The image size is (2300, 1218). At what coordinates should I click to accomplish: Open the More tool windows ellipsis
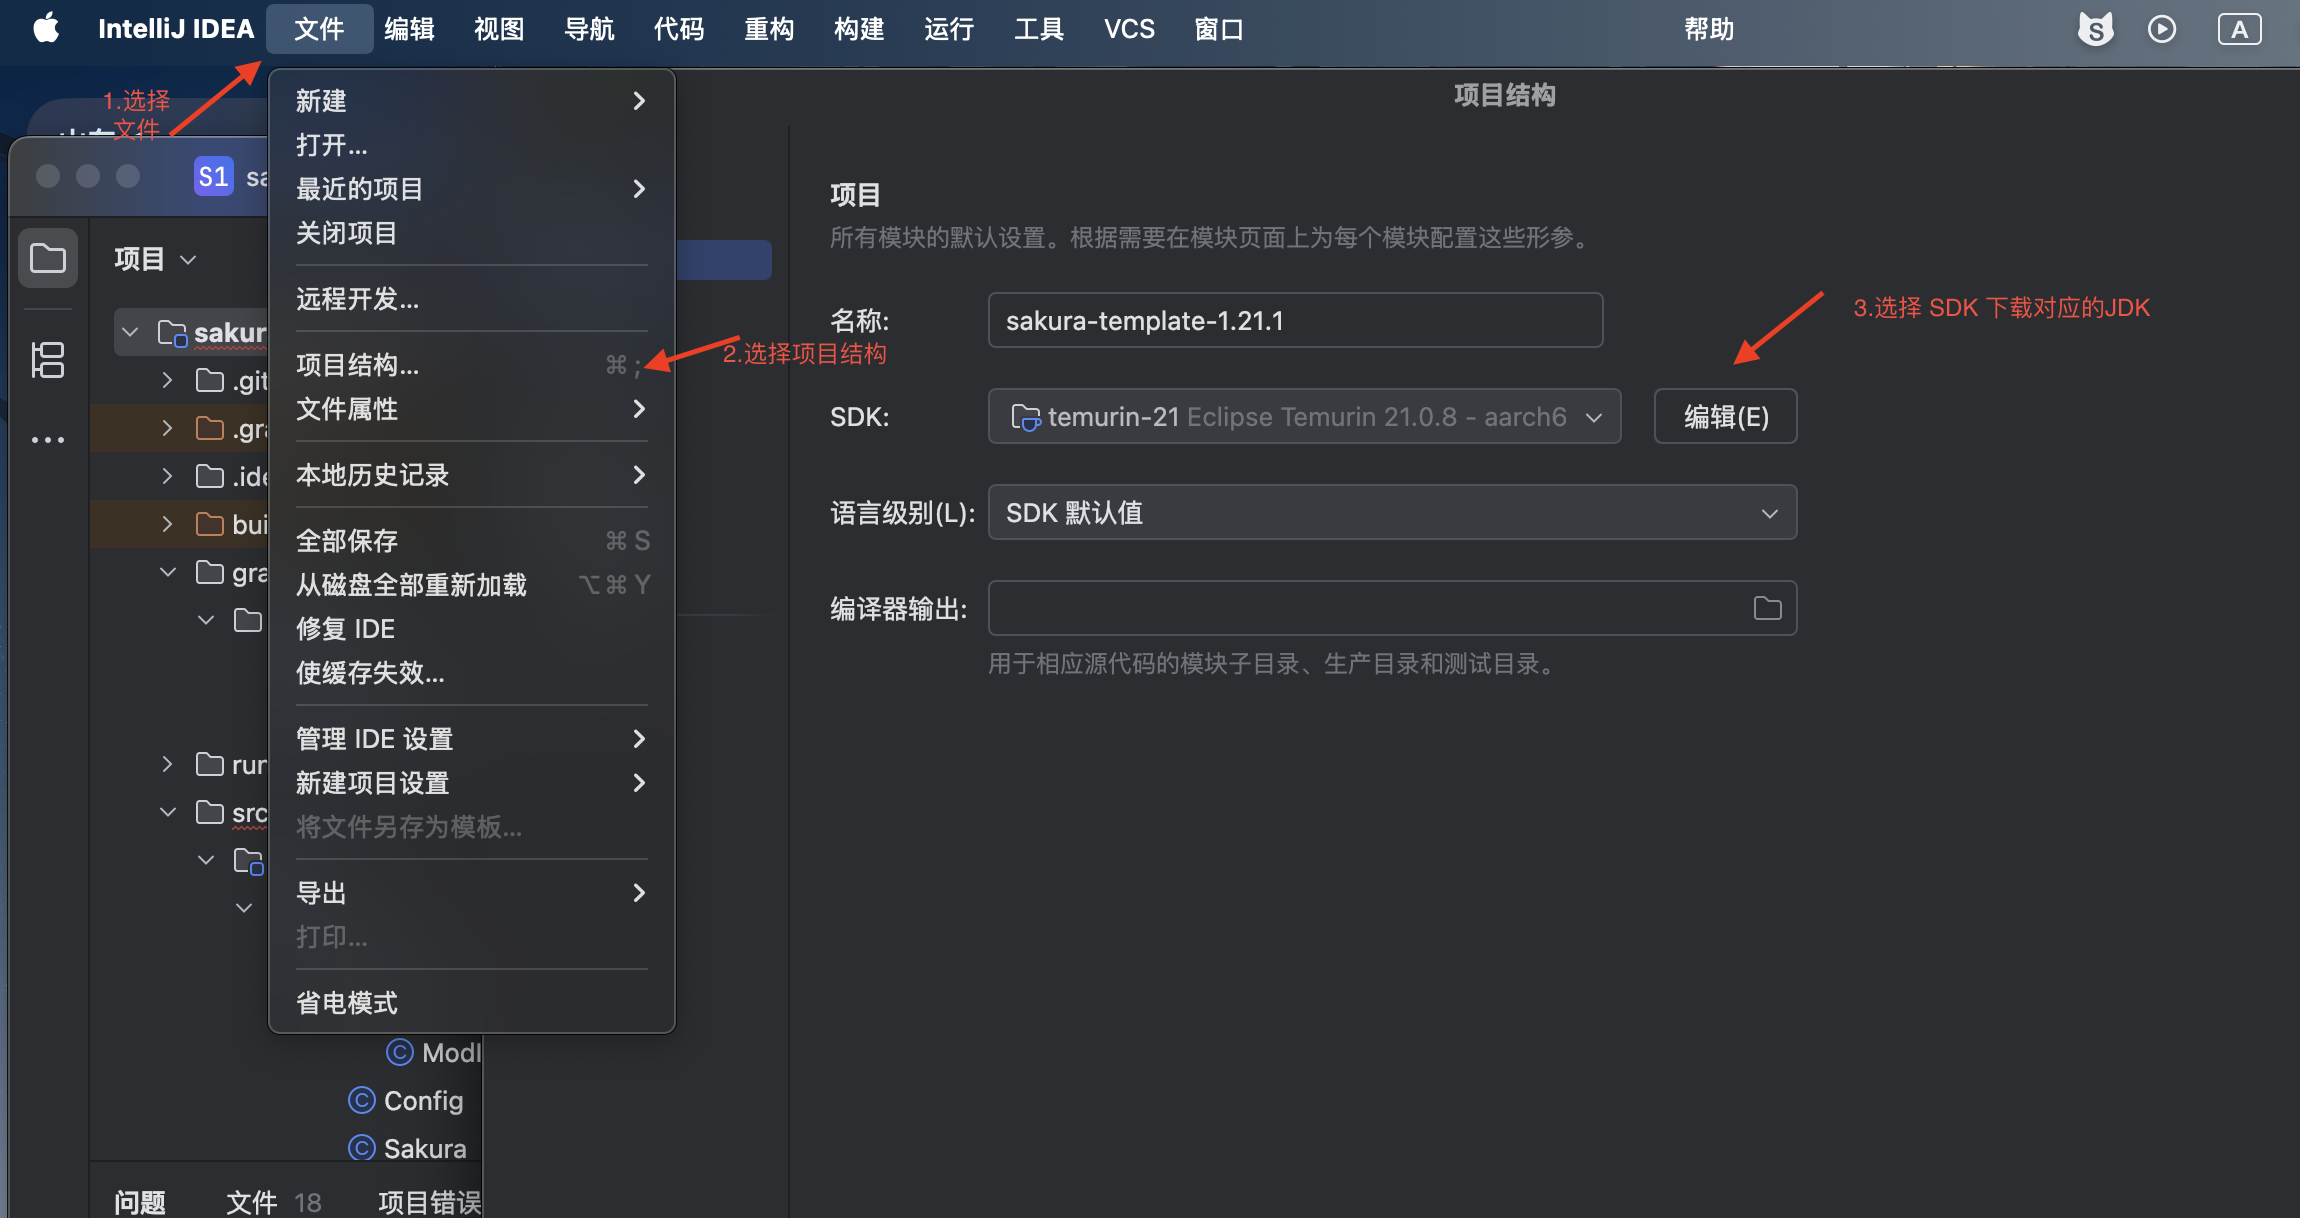[47, 440]
